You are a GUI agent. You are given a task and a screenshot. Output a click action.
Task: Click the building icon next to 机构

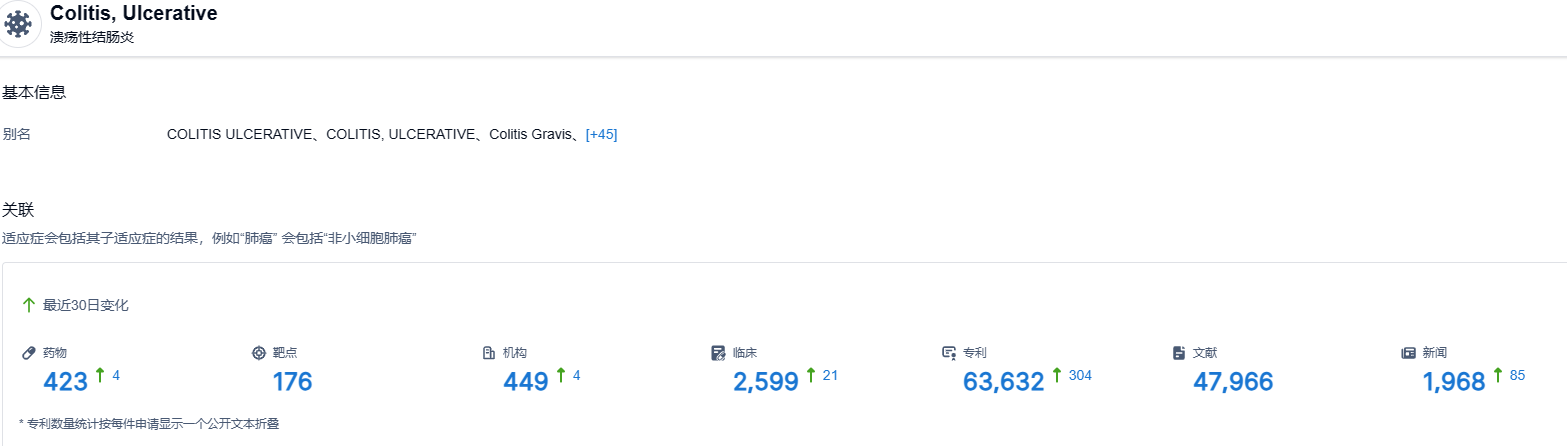(489, 353)
